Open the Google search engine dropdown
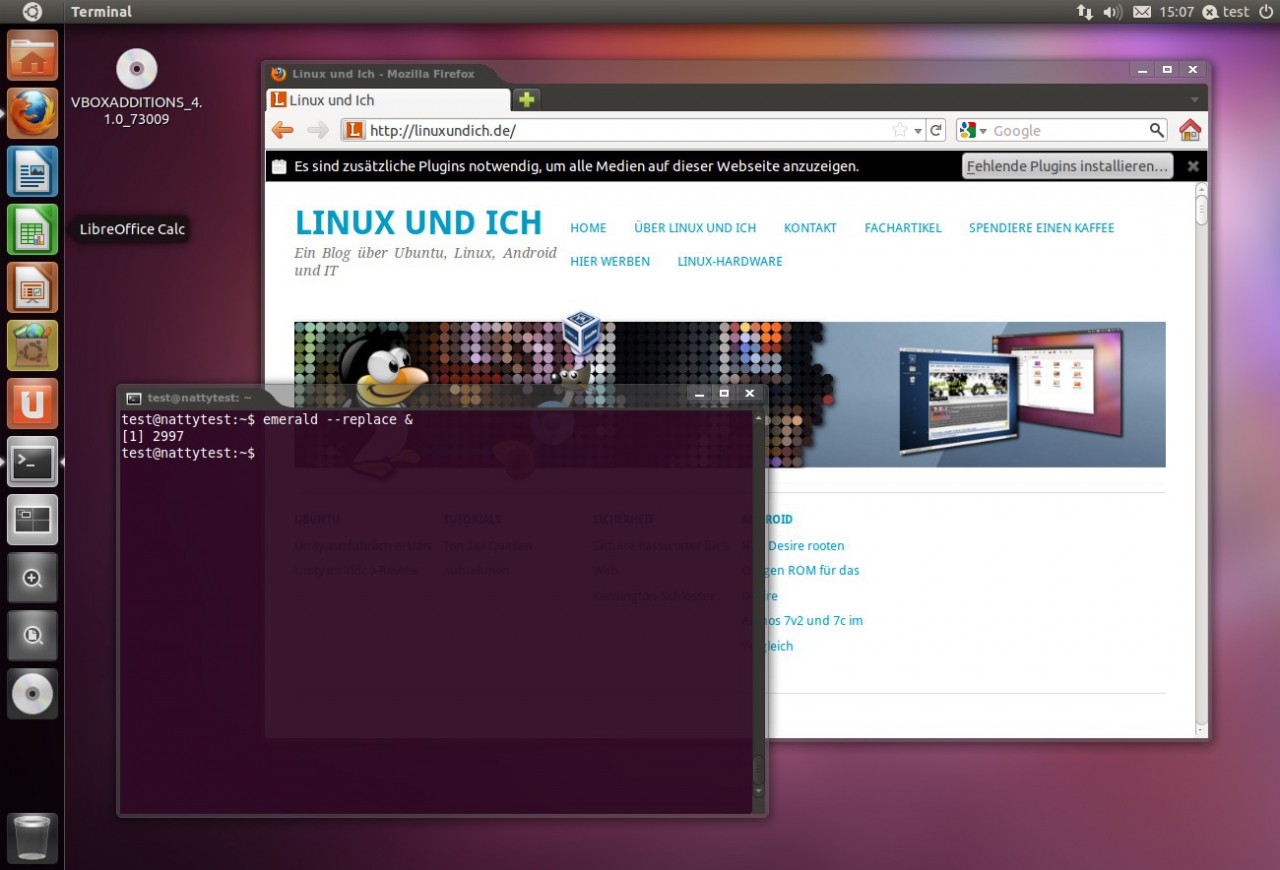The height and width of the screenshot is (870, 1280). [972, 130]
